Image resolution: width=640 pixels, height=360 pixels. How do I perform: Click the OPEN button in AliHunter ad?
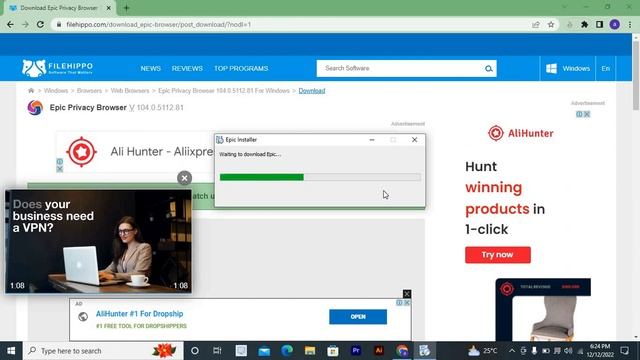pyautogui.click(x=358, y=317)
